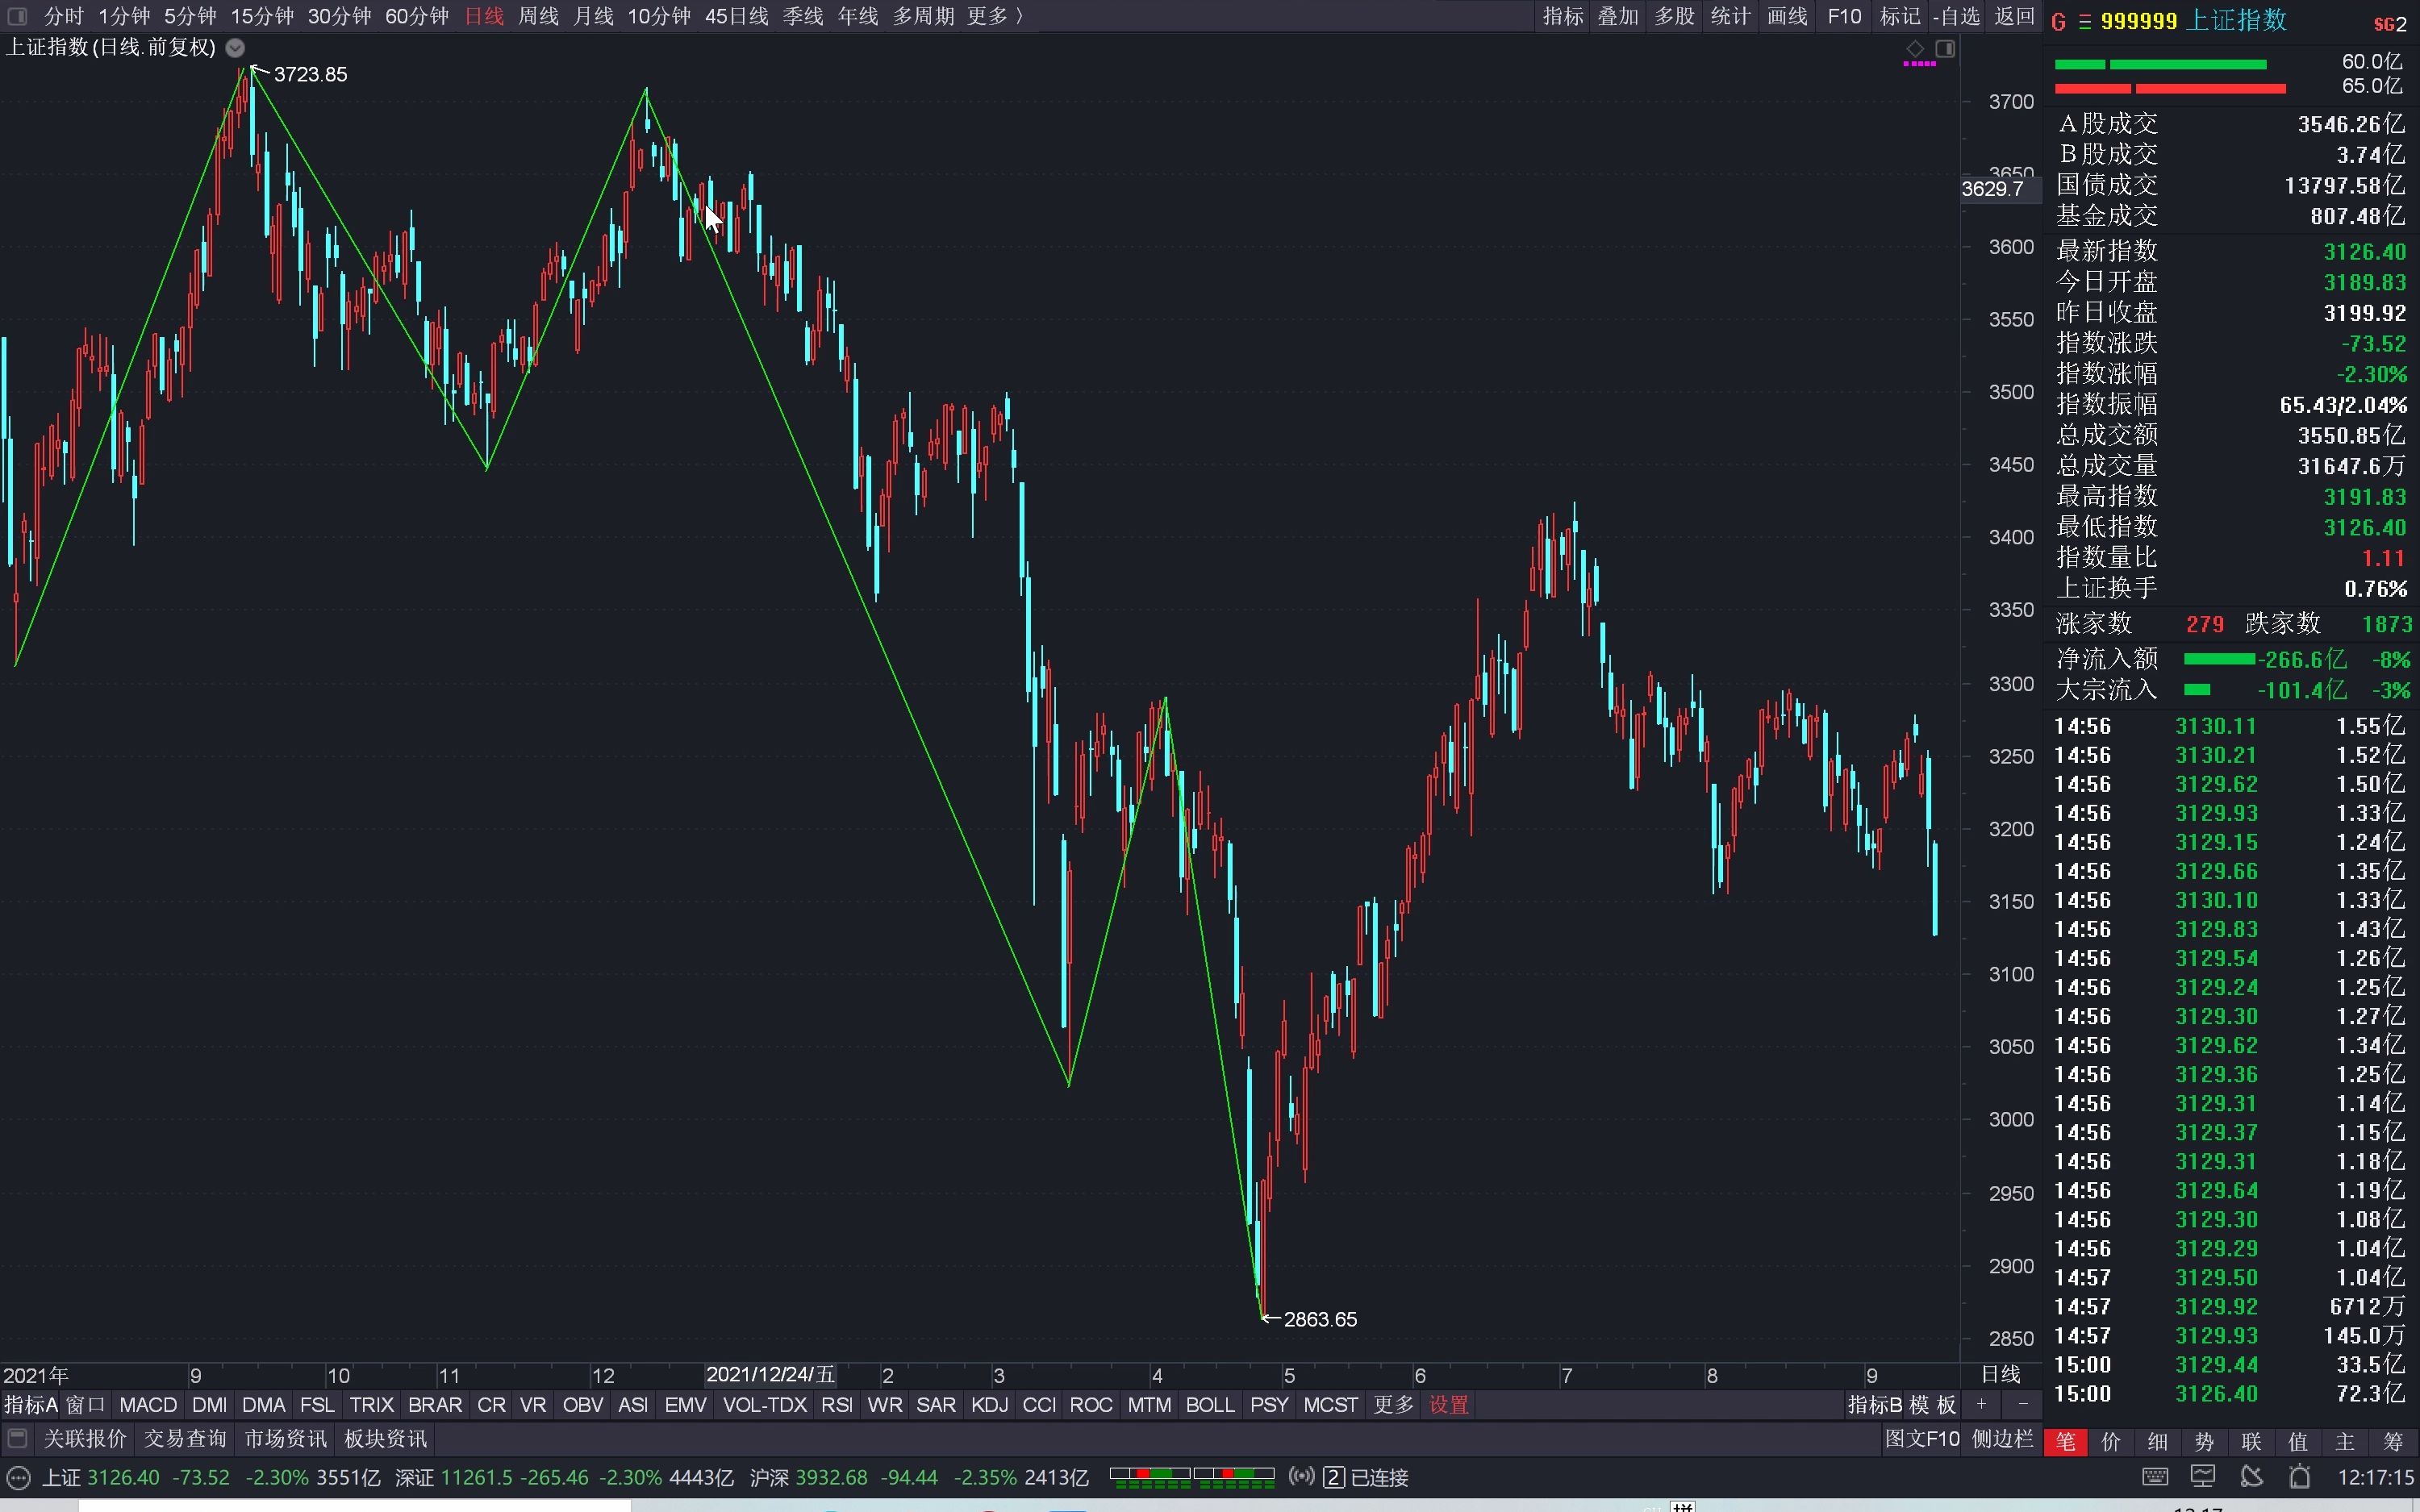The image size is (2420, 1512).
Task: Expand 更多 period options in the top bar
Action: tap(995, 16)
